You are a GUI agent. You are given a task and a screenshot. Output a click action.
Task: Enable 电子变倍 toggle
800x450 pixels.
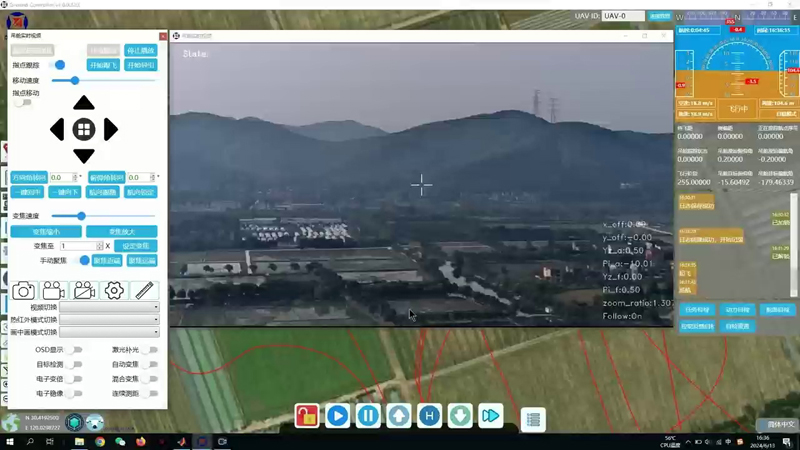pyautogui.click(x=76, y=379)
